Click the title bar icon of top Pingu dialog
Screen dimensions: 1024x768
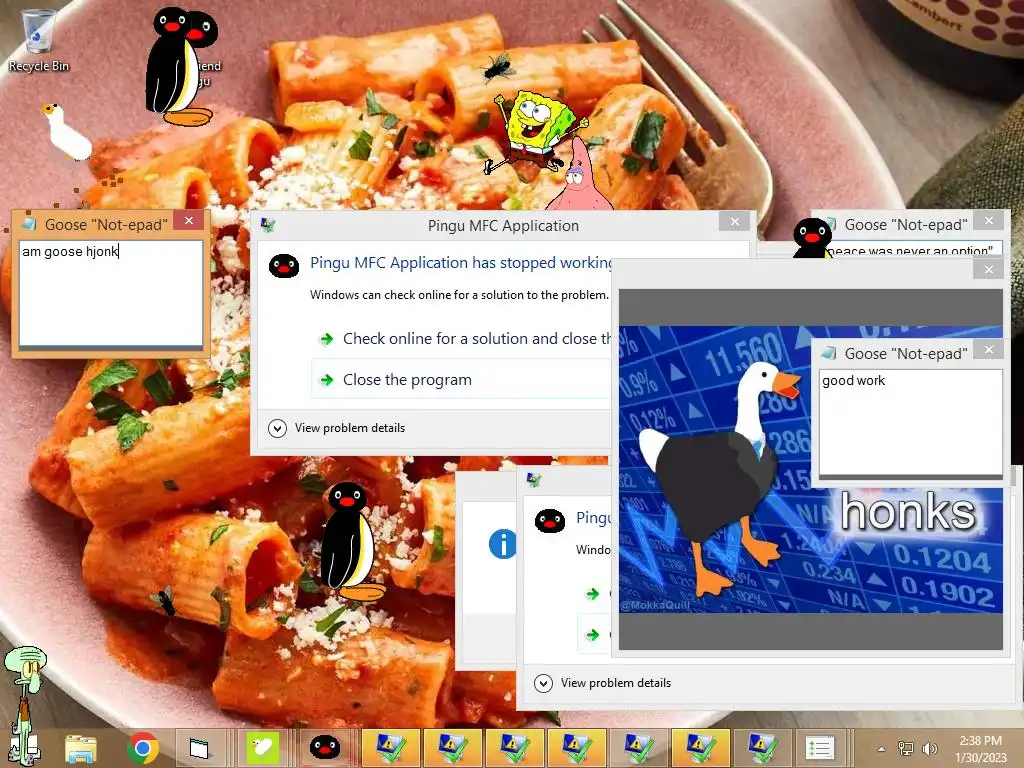point(267,225)
